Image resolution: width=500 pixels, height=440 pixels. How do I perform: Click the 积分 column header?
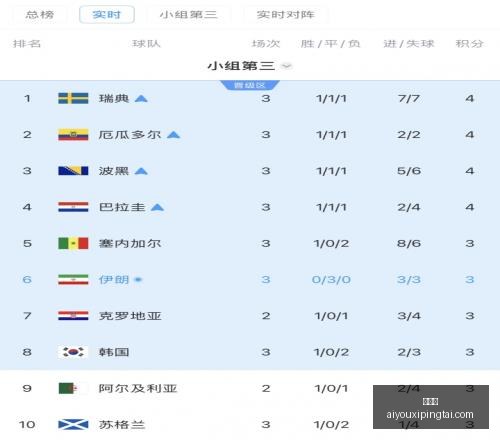(x=470, y=44)
